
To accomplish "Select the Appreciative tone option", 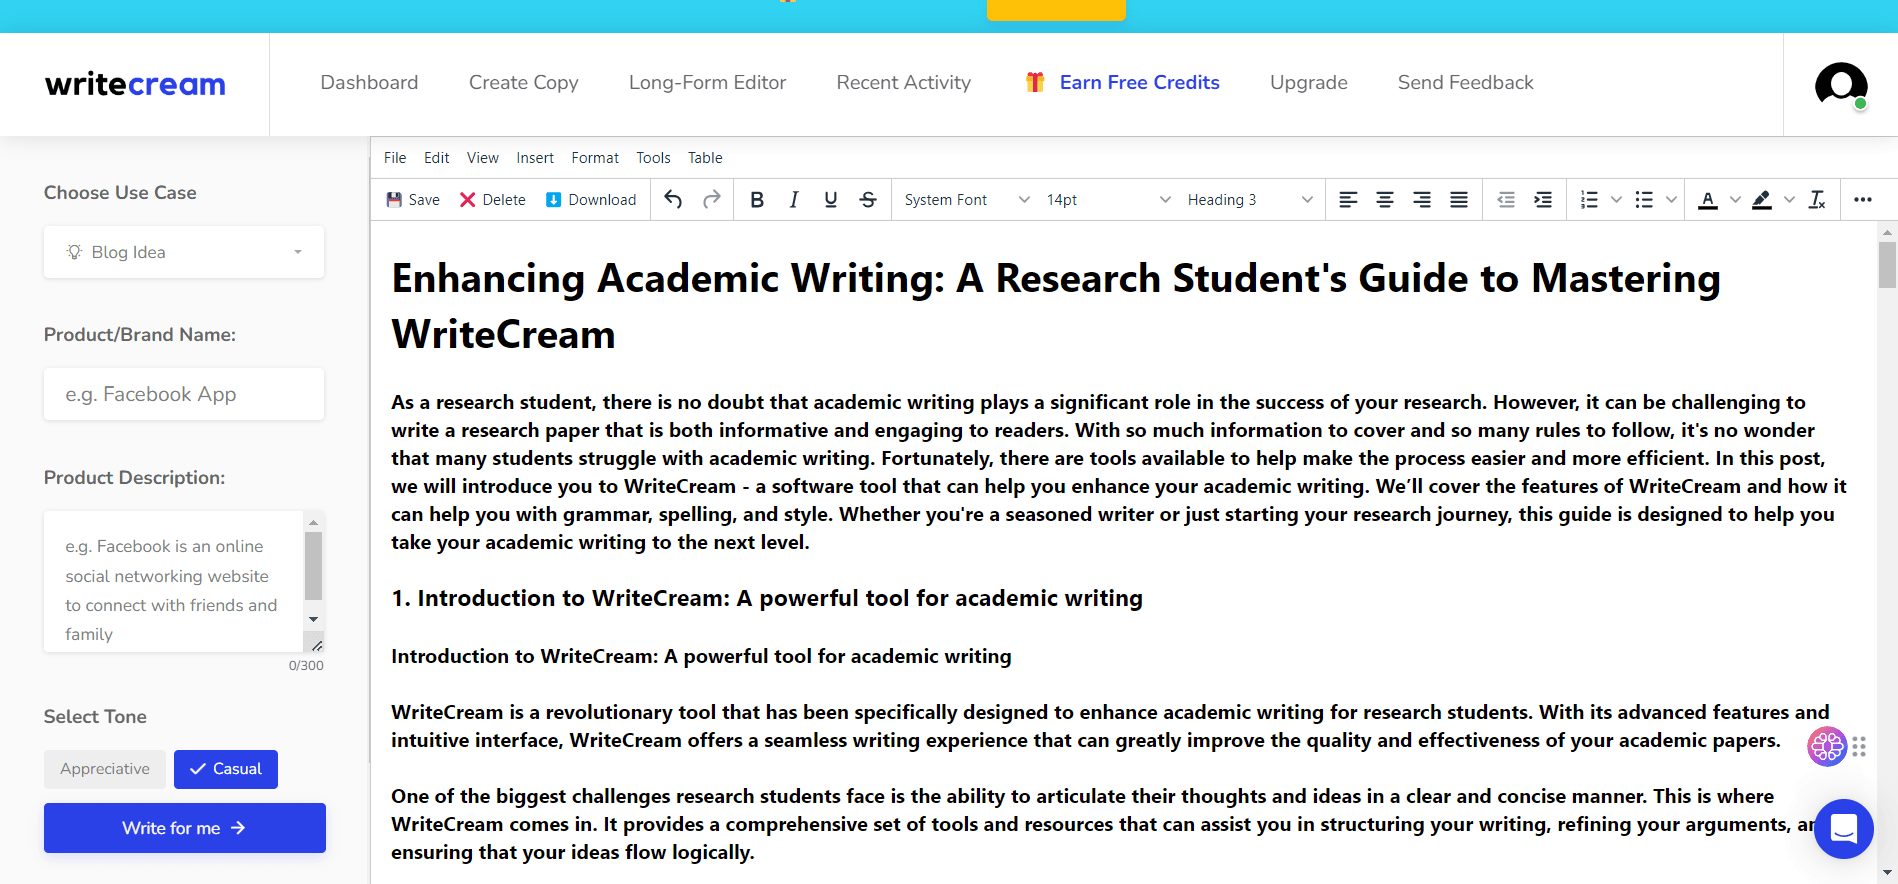I will (105, 769).
